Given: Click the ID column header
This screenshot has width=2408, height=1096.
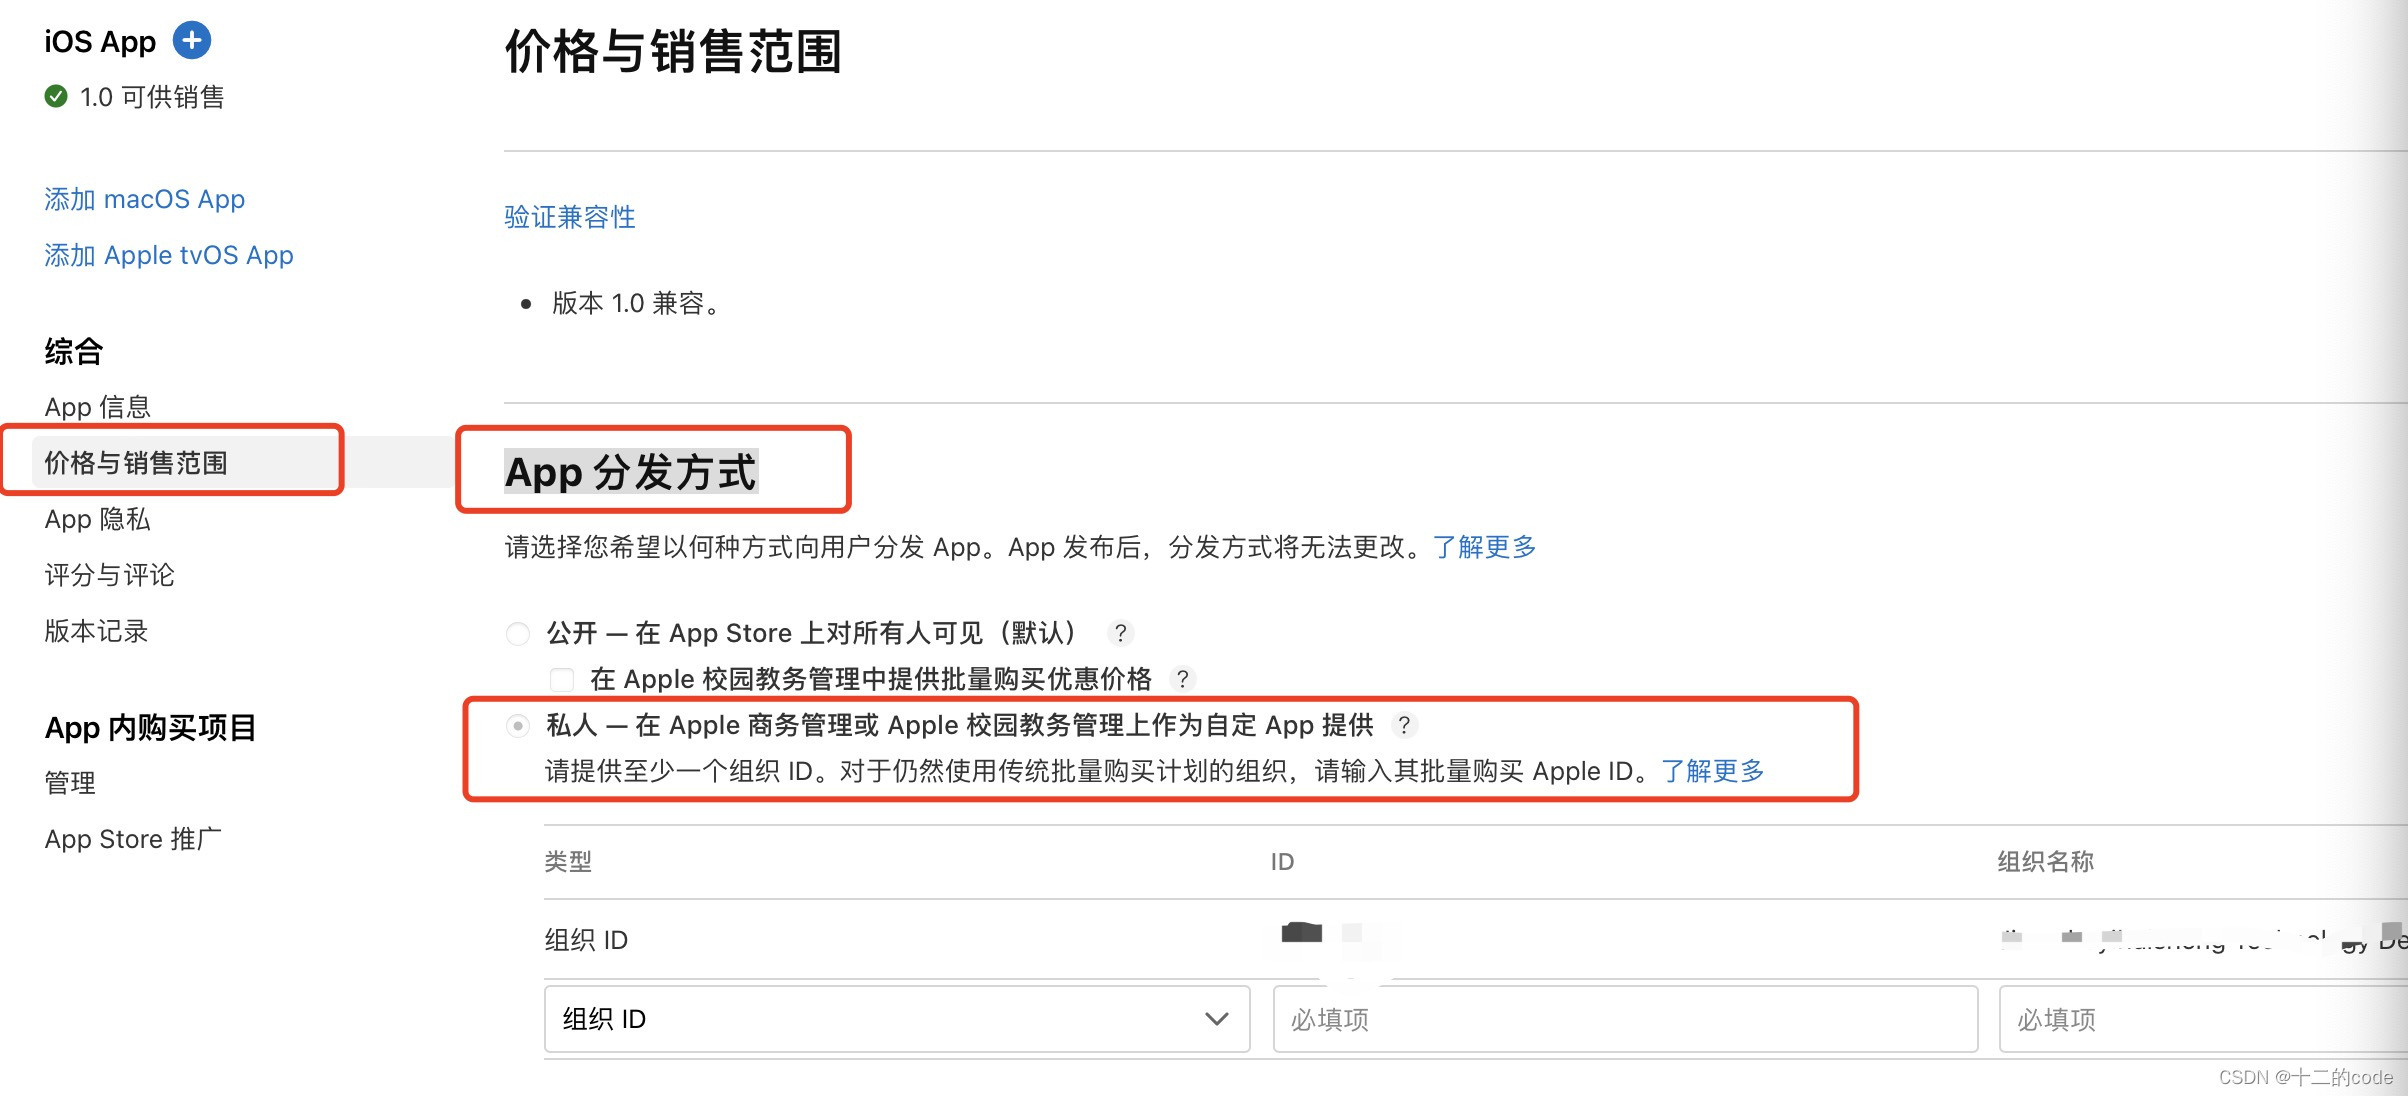Looking at the screenshot, I should (x=1282, y=861).
